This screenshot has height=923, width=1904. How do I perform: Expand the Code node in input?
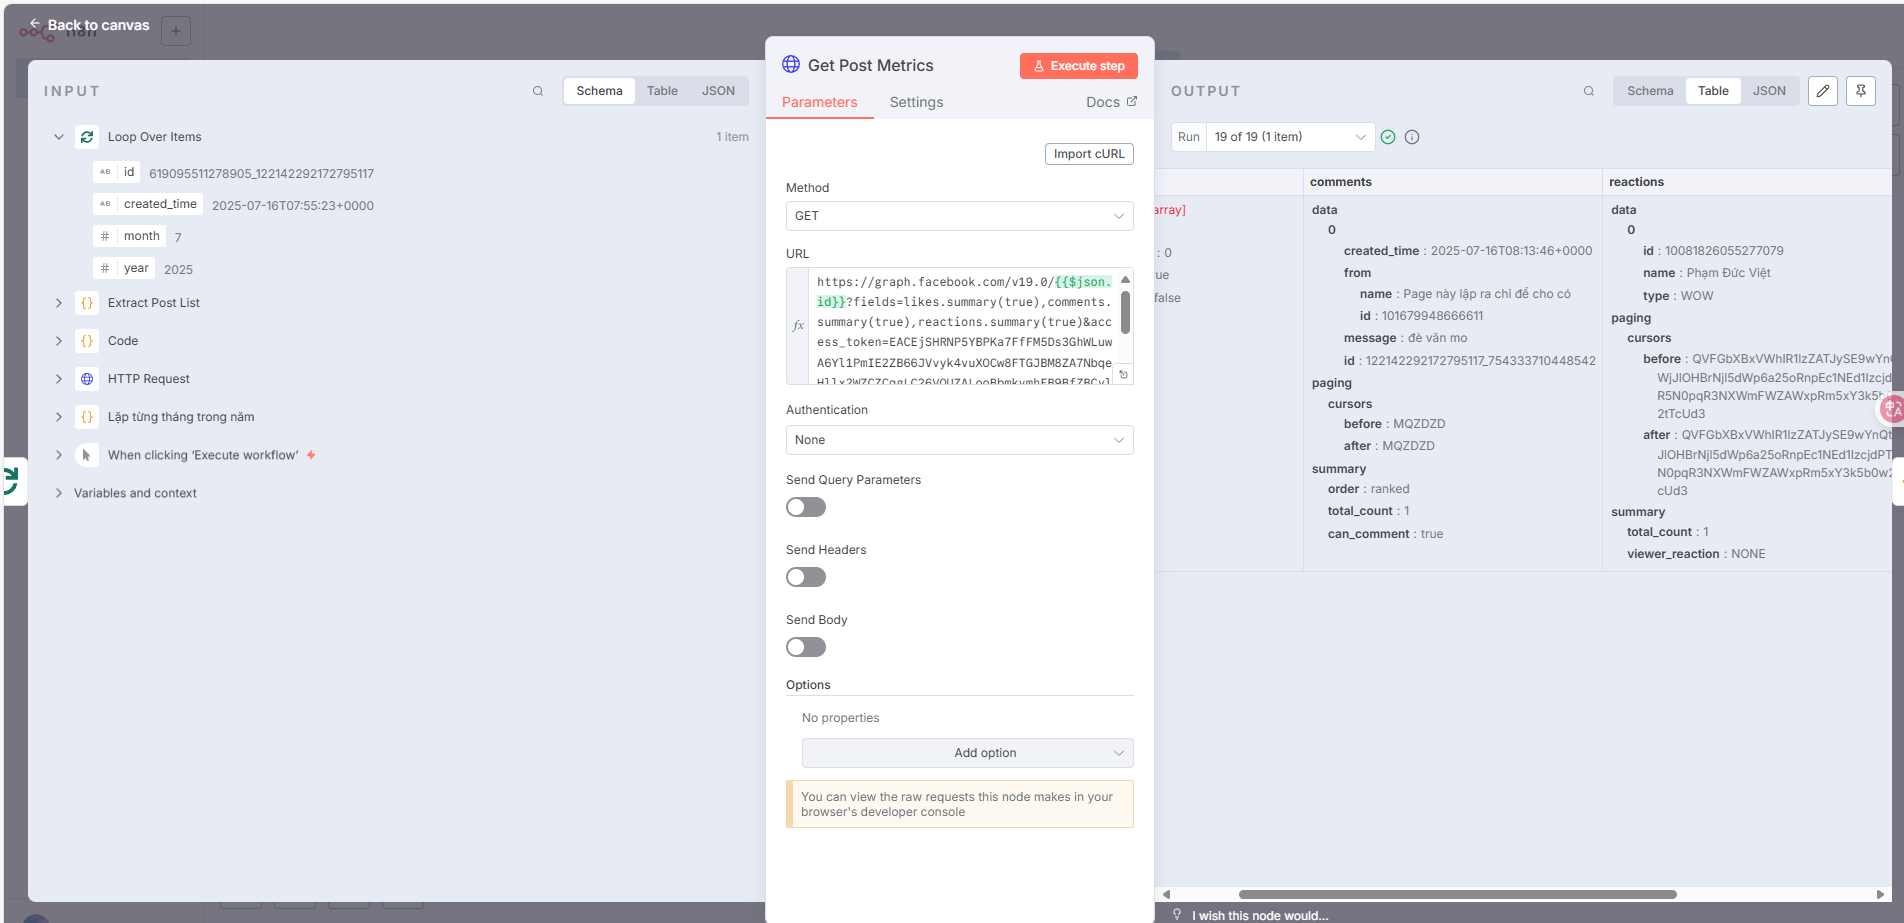pyautogui.click(x=59, y=341)
